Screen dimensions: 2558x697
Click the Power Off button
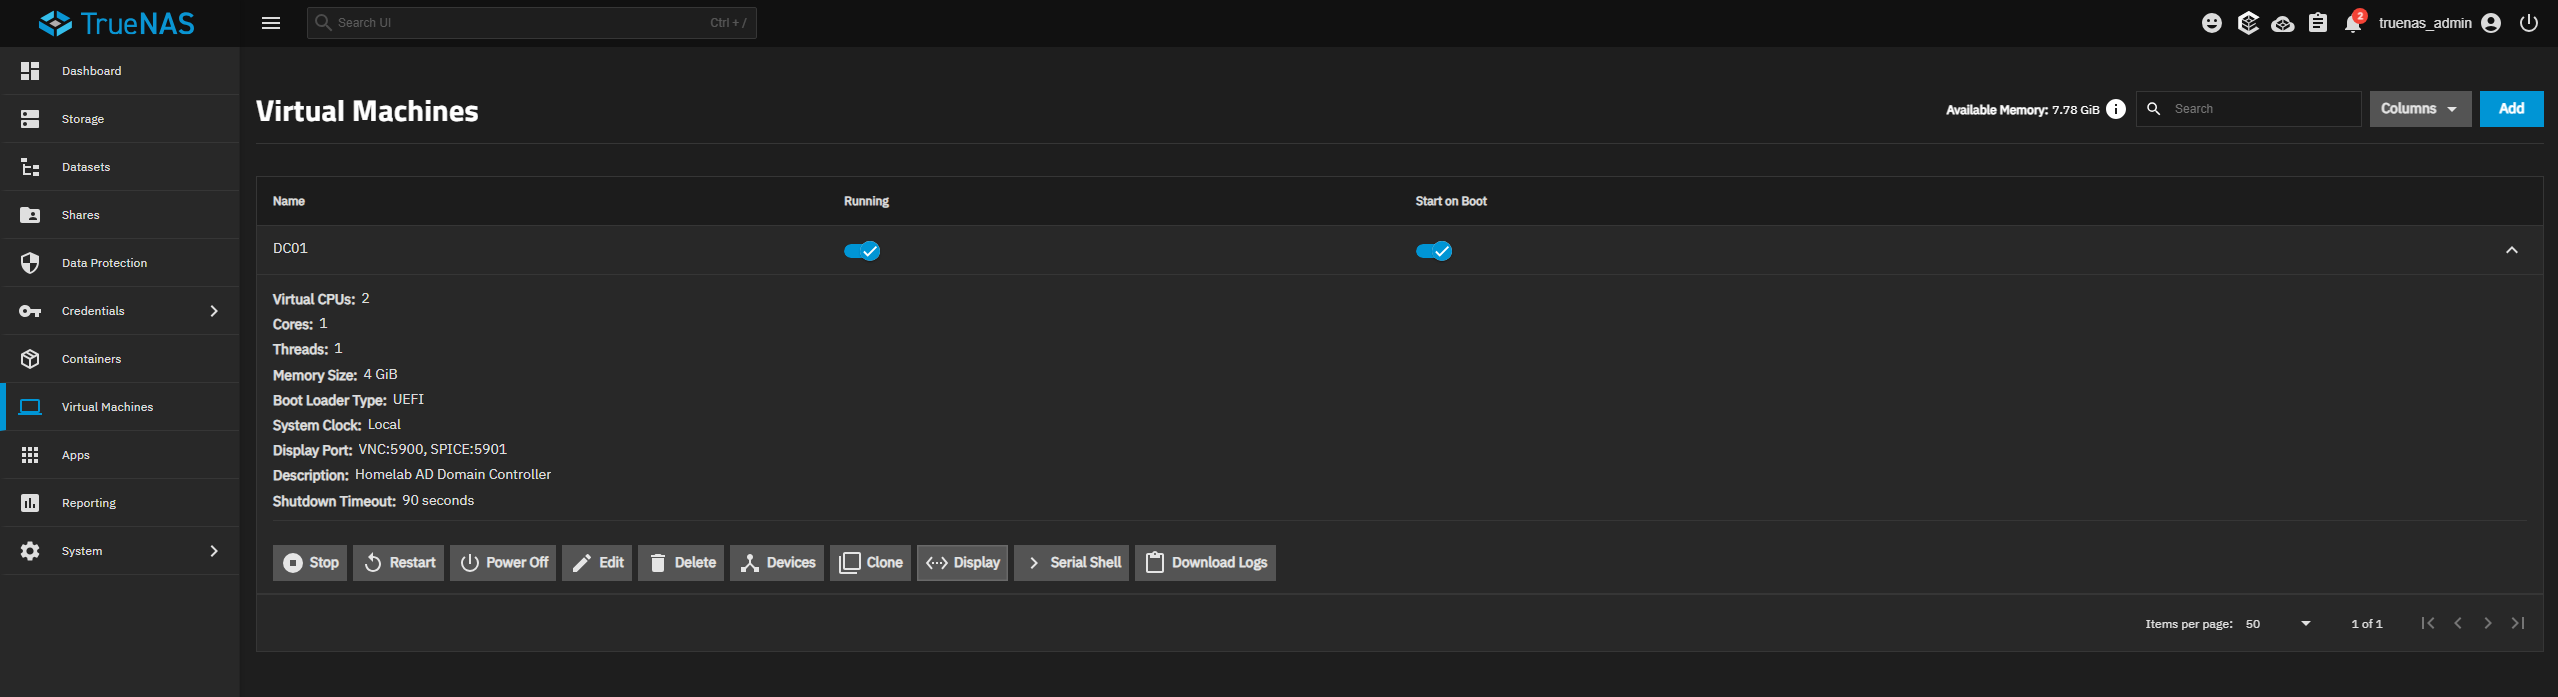coord(503,563)
